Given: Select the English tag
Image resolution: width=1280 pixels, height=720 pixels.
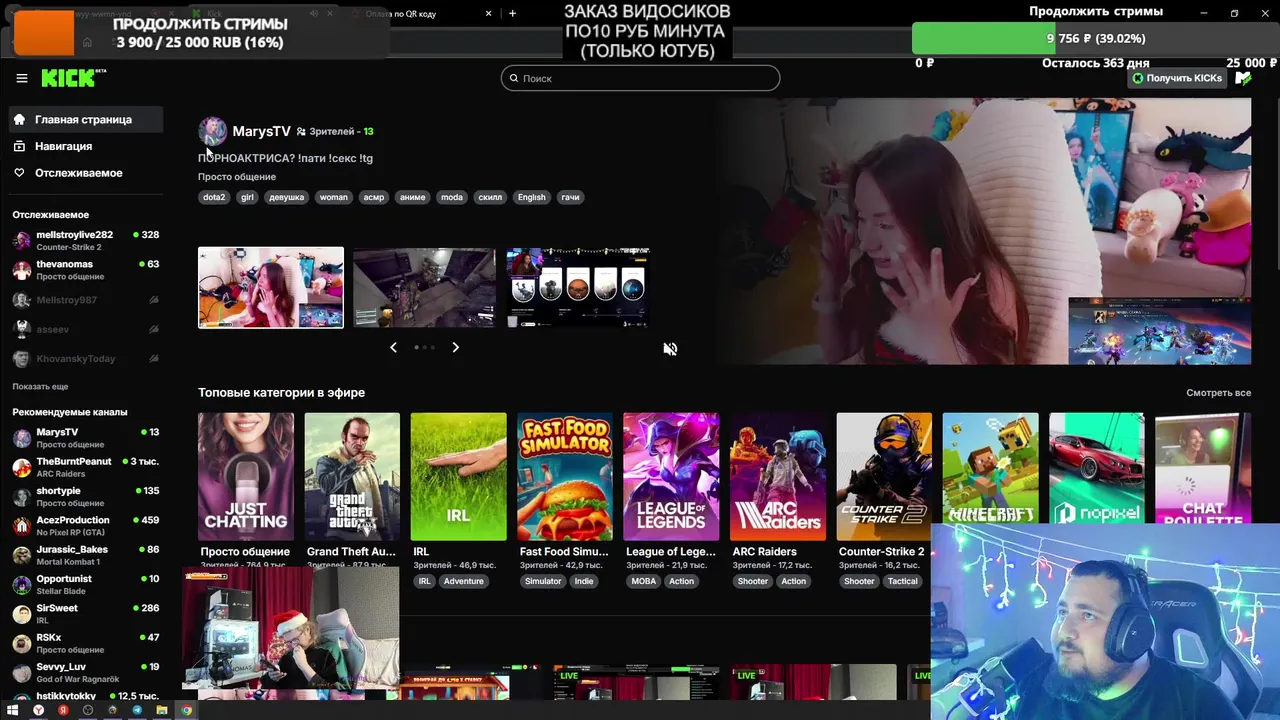Looking at the screenshot, I should pyautogui.click(x=532, y=197).
